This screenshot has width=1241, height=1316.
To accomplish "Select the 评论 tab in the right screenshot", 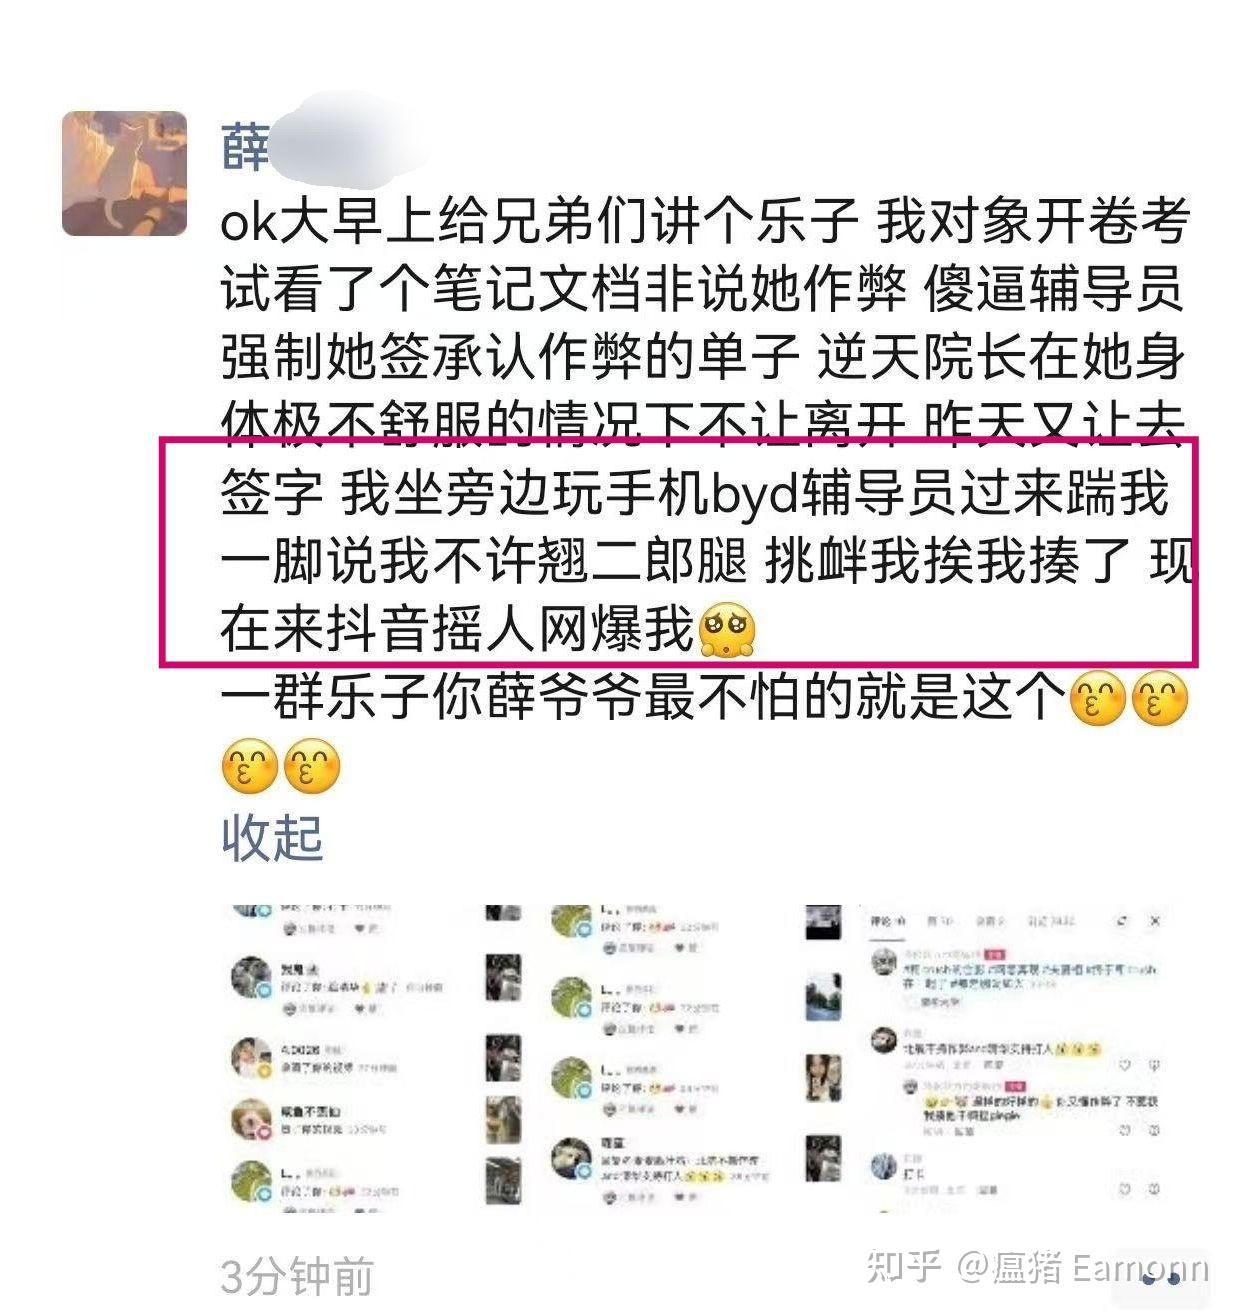I will tap(886, 920).
